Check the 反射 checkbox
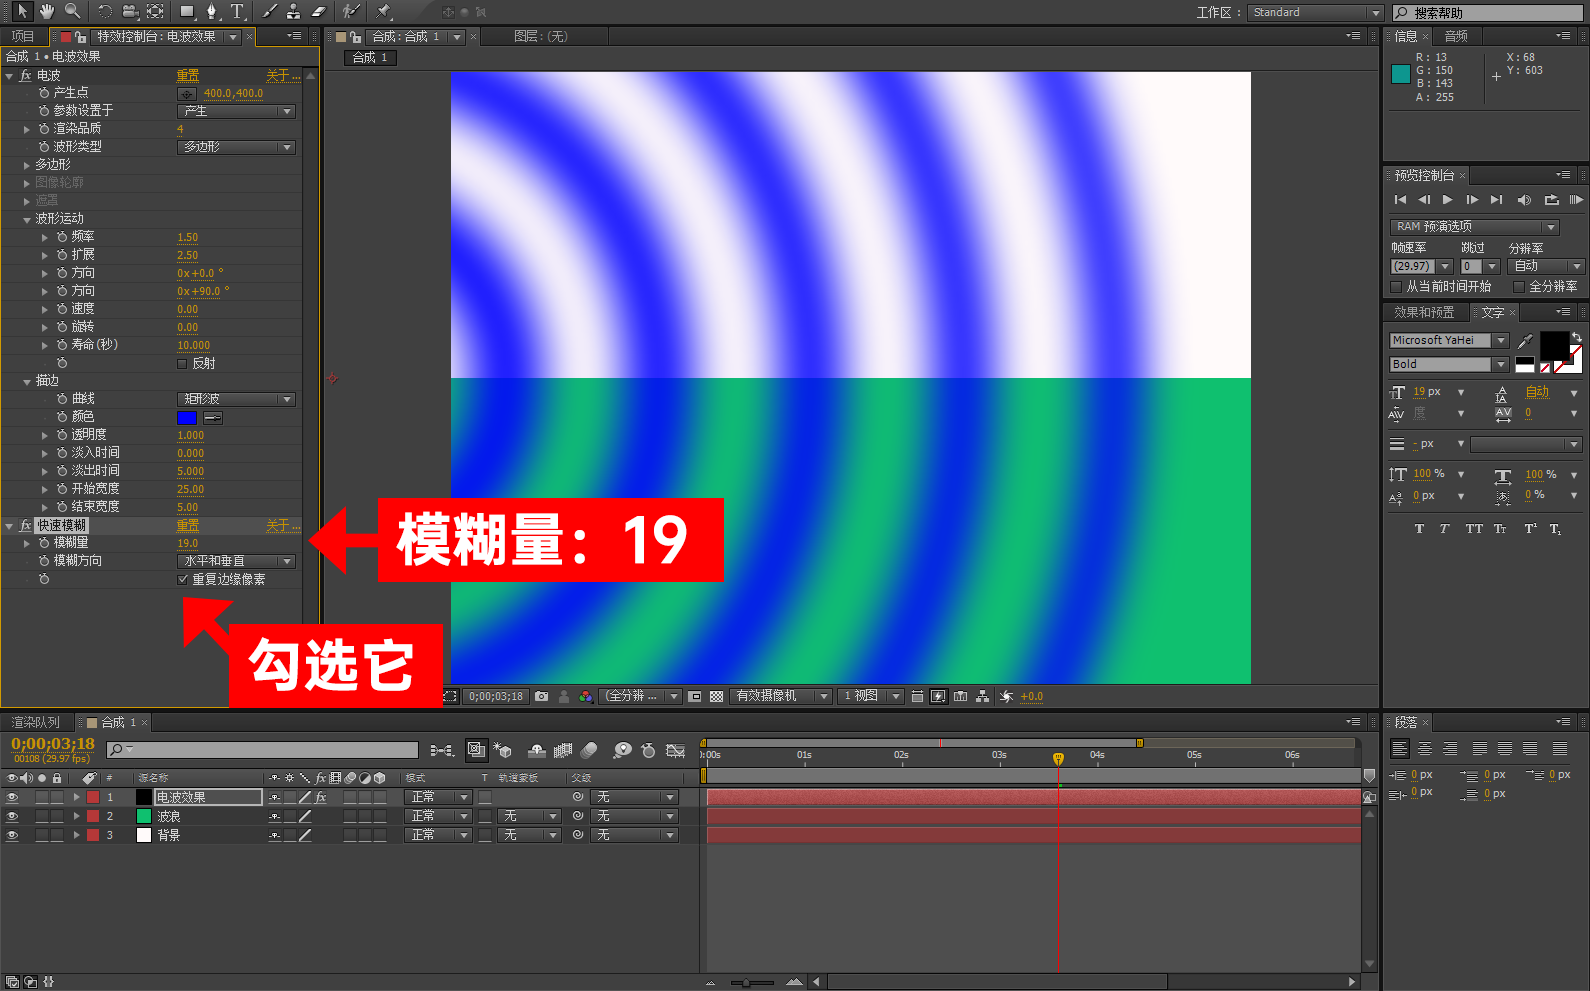Screen dimensions: 1590x991 [x=182, y=364]
